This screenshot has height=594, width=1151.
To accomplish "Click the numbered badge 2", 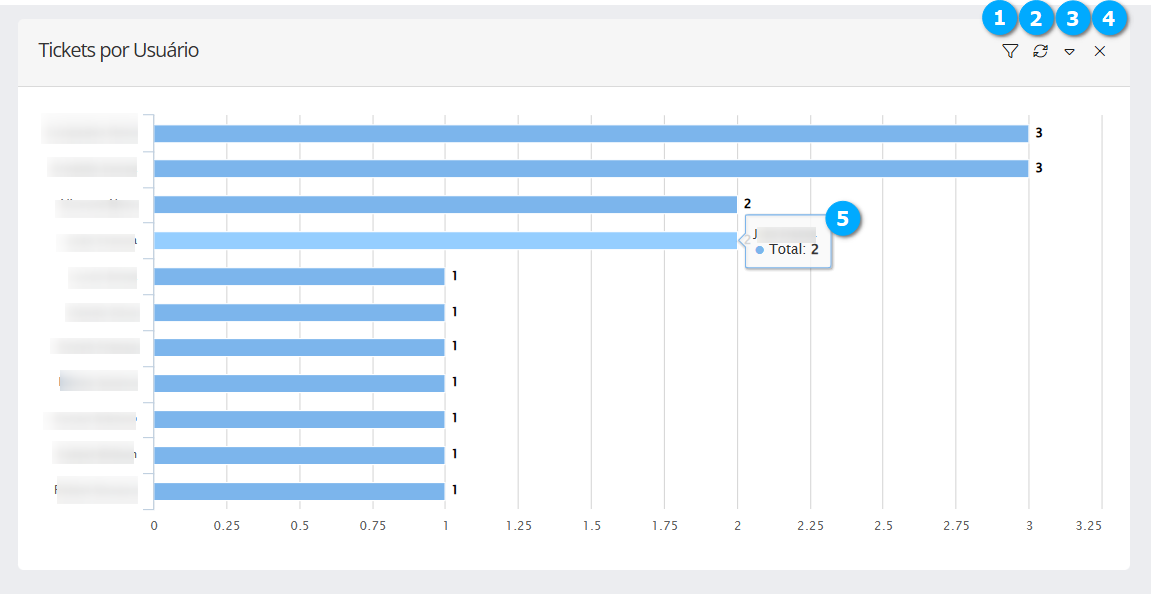I will pos(1035,17).
